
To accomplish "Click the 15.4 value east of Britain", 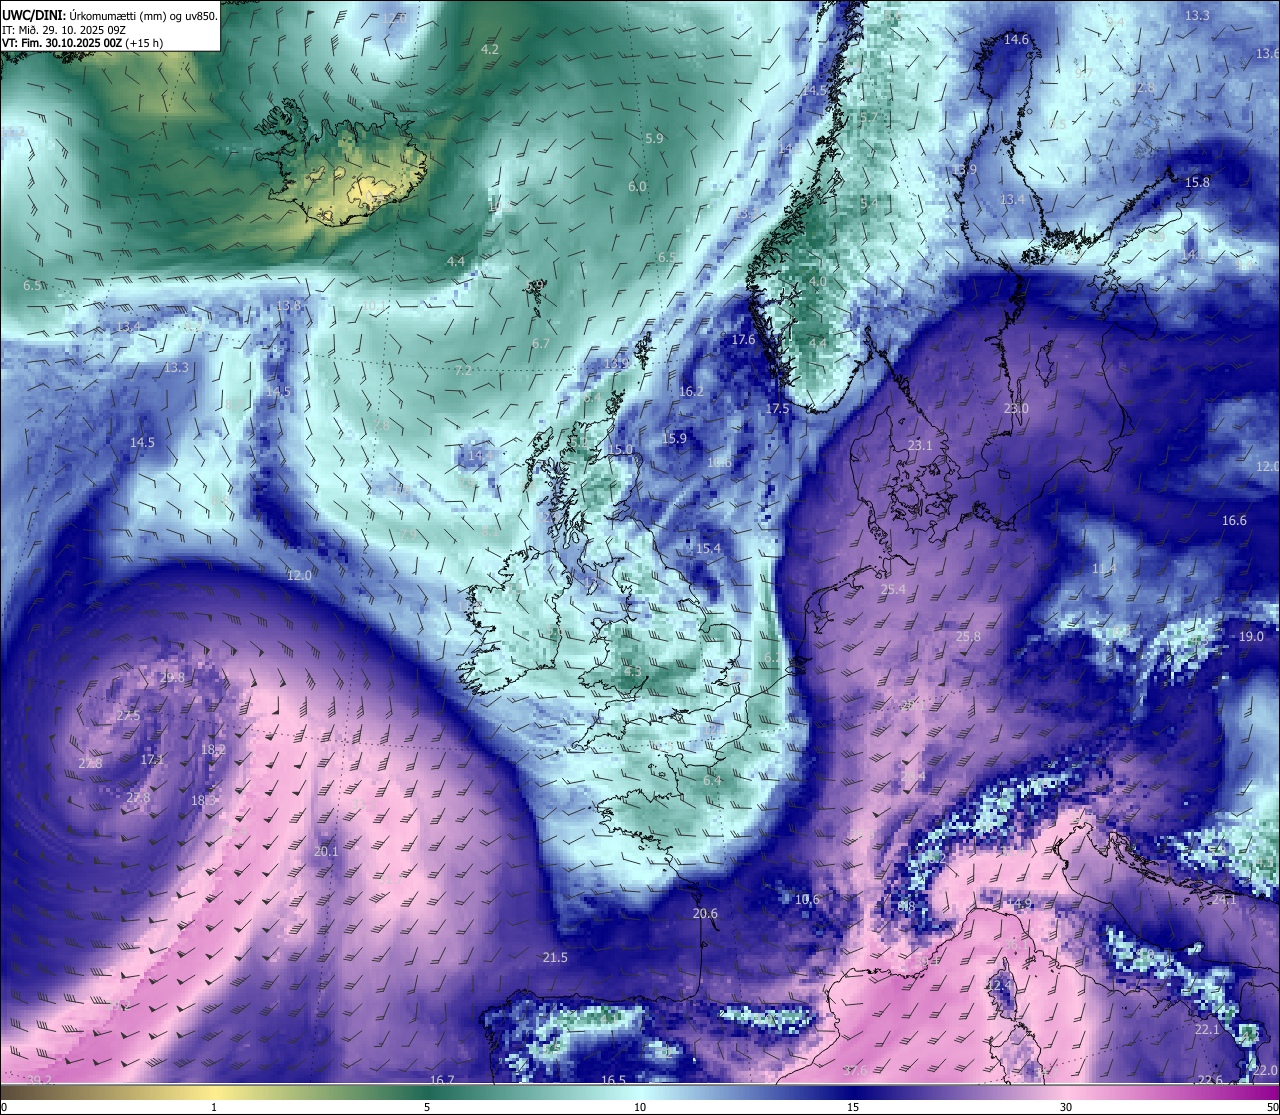I will (708, 548).
